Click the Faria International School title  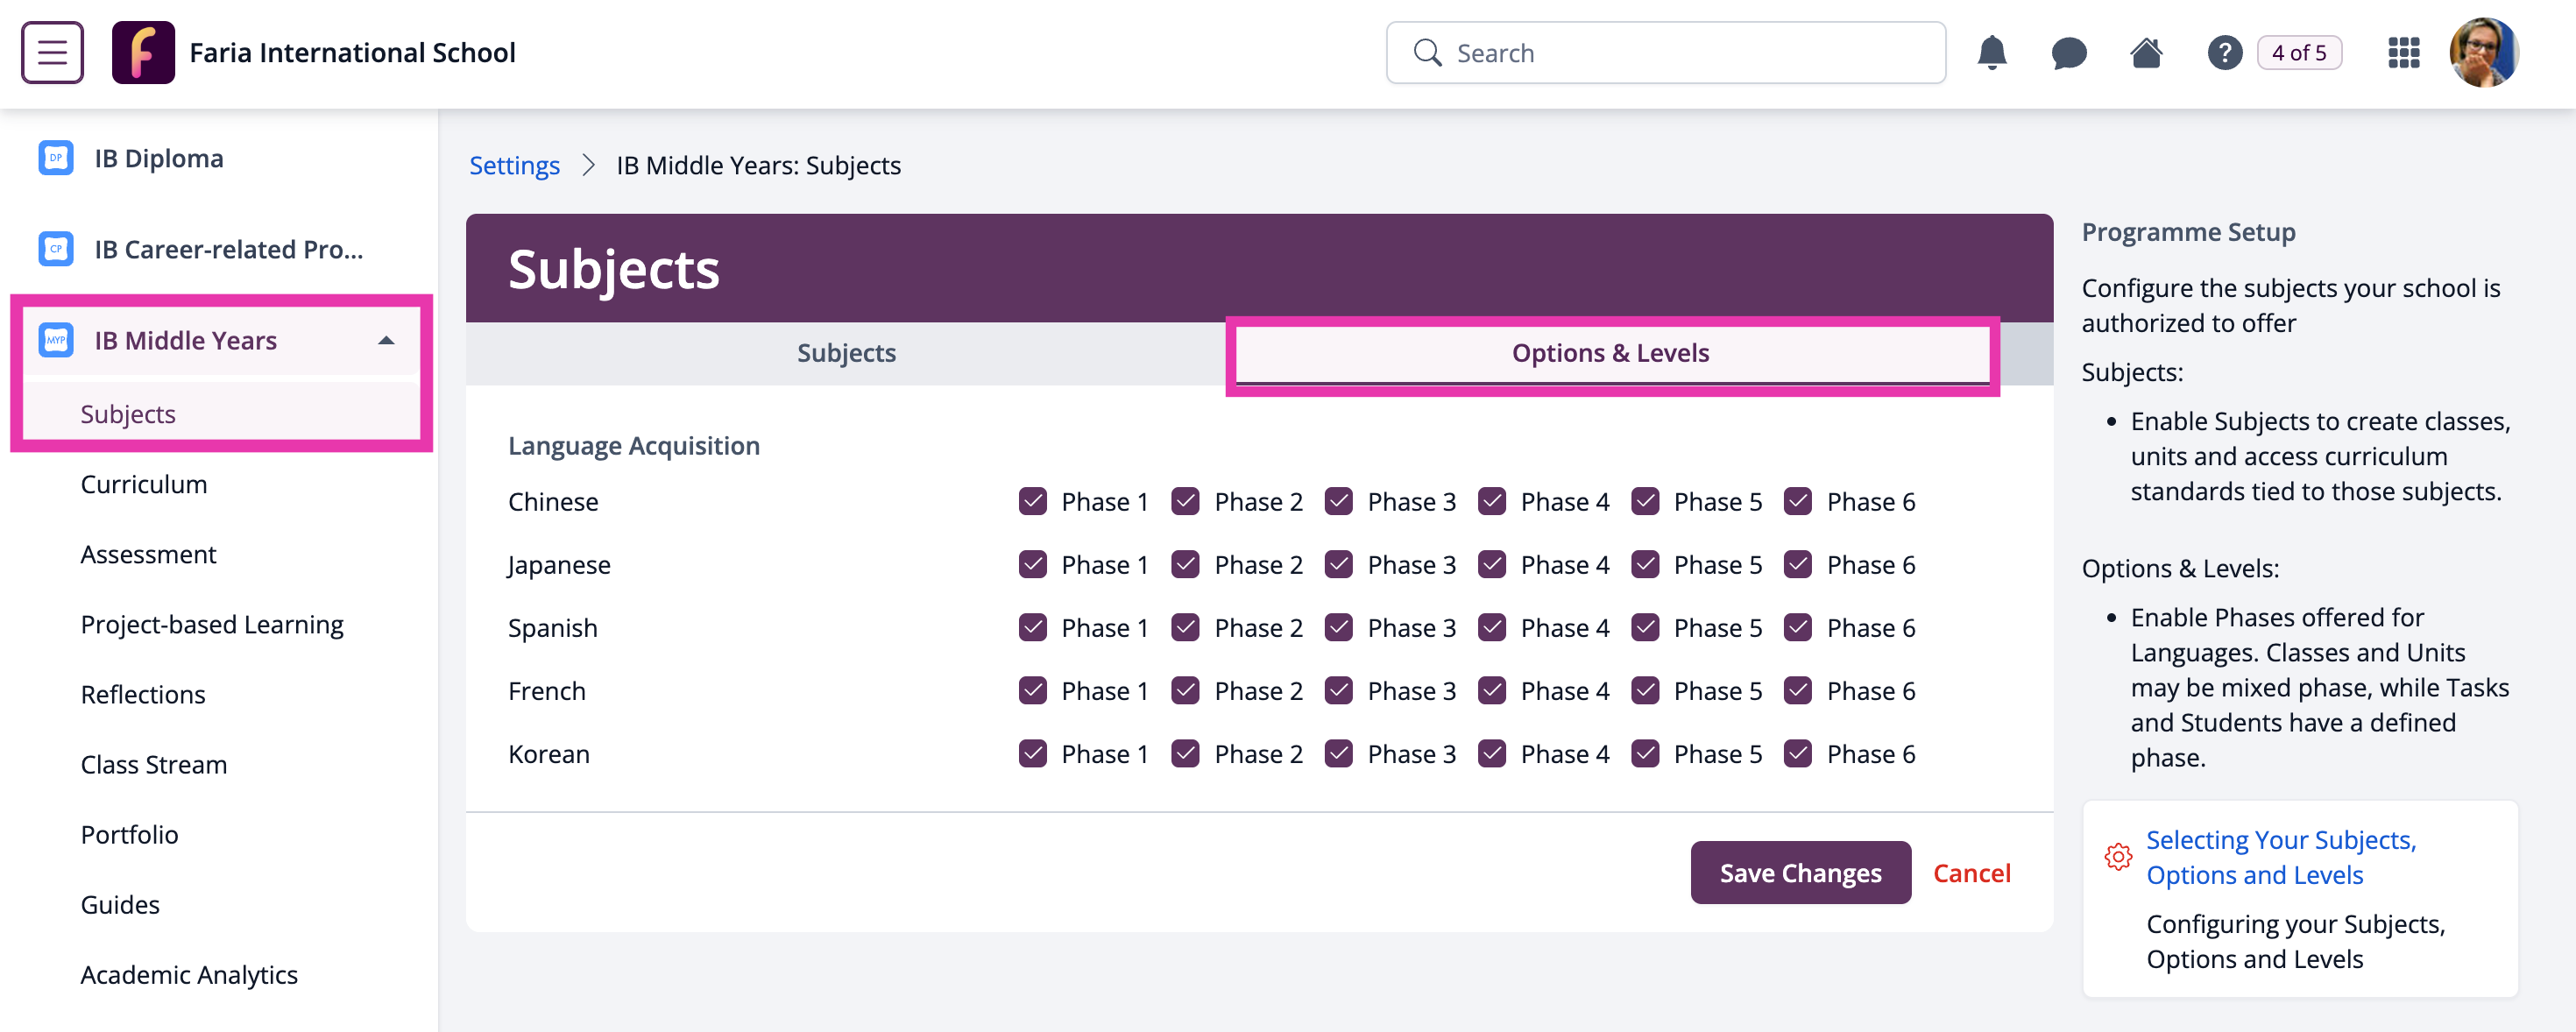tap(352, 52)
